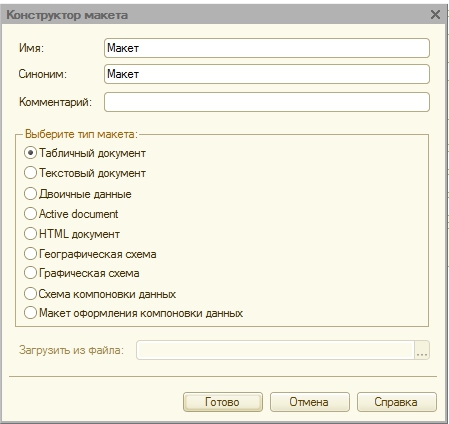Close the Конструктор макета dialog
Screen dimensions: 449x424
click(435, 15)
